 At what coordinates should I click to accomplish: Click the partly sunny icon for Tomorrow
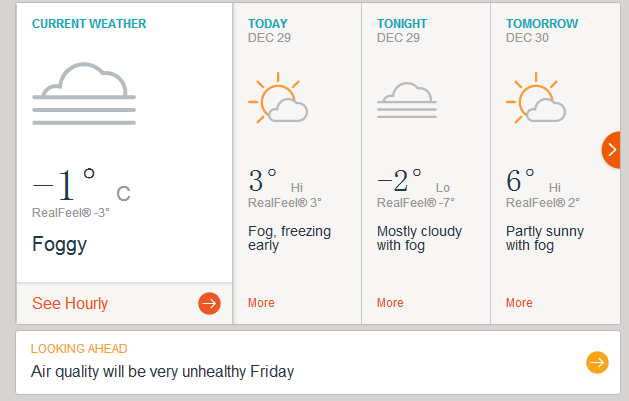point(536,97)
